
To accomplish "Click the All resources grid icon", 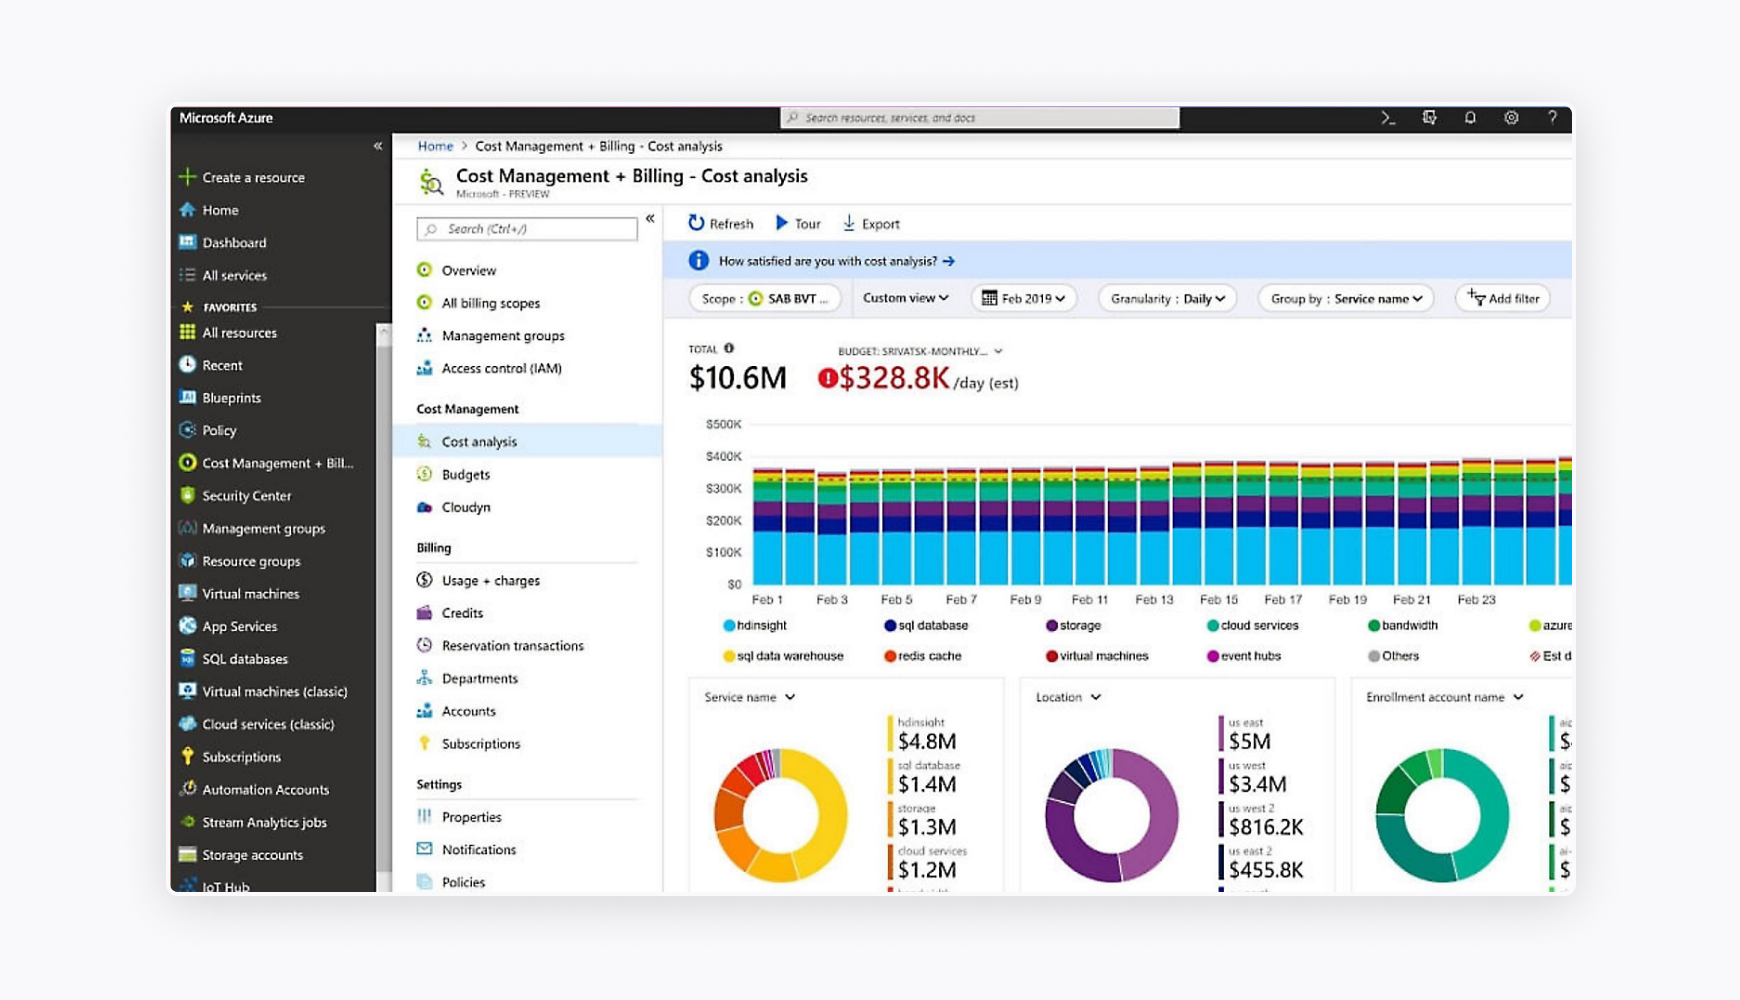I will (187, 332).
